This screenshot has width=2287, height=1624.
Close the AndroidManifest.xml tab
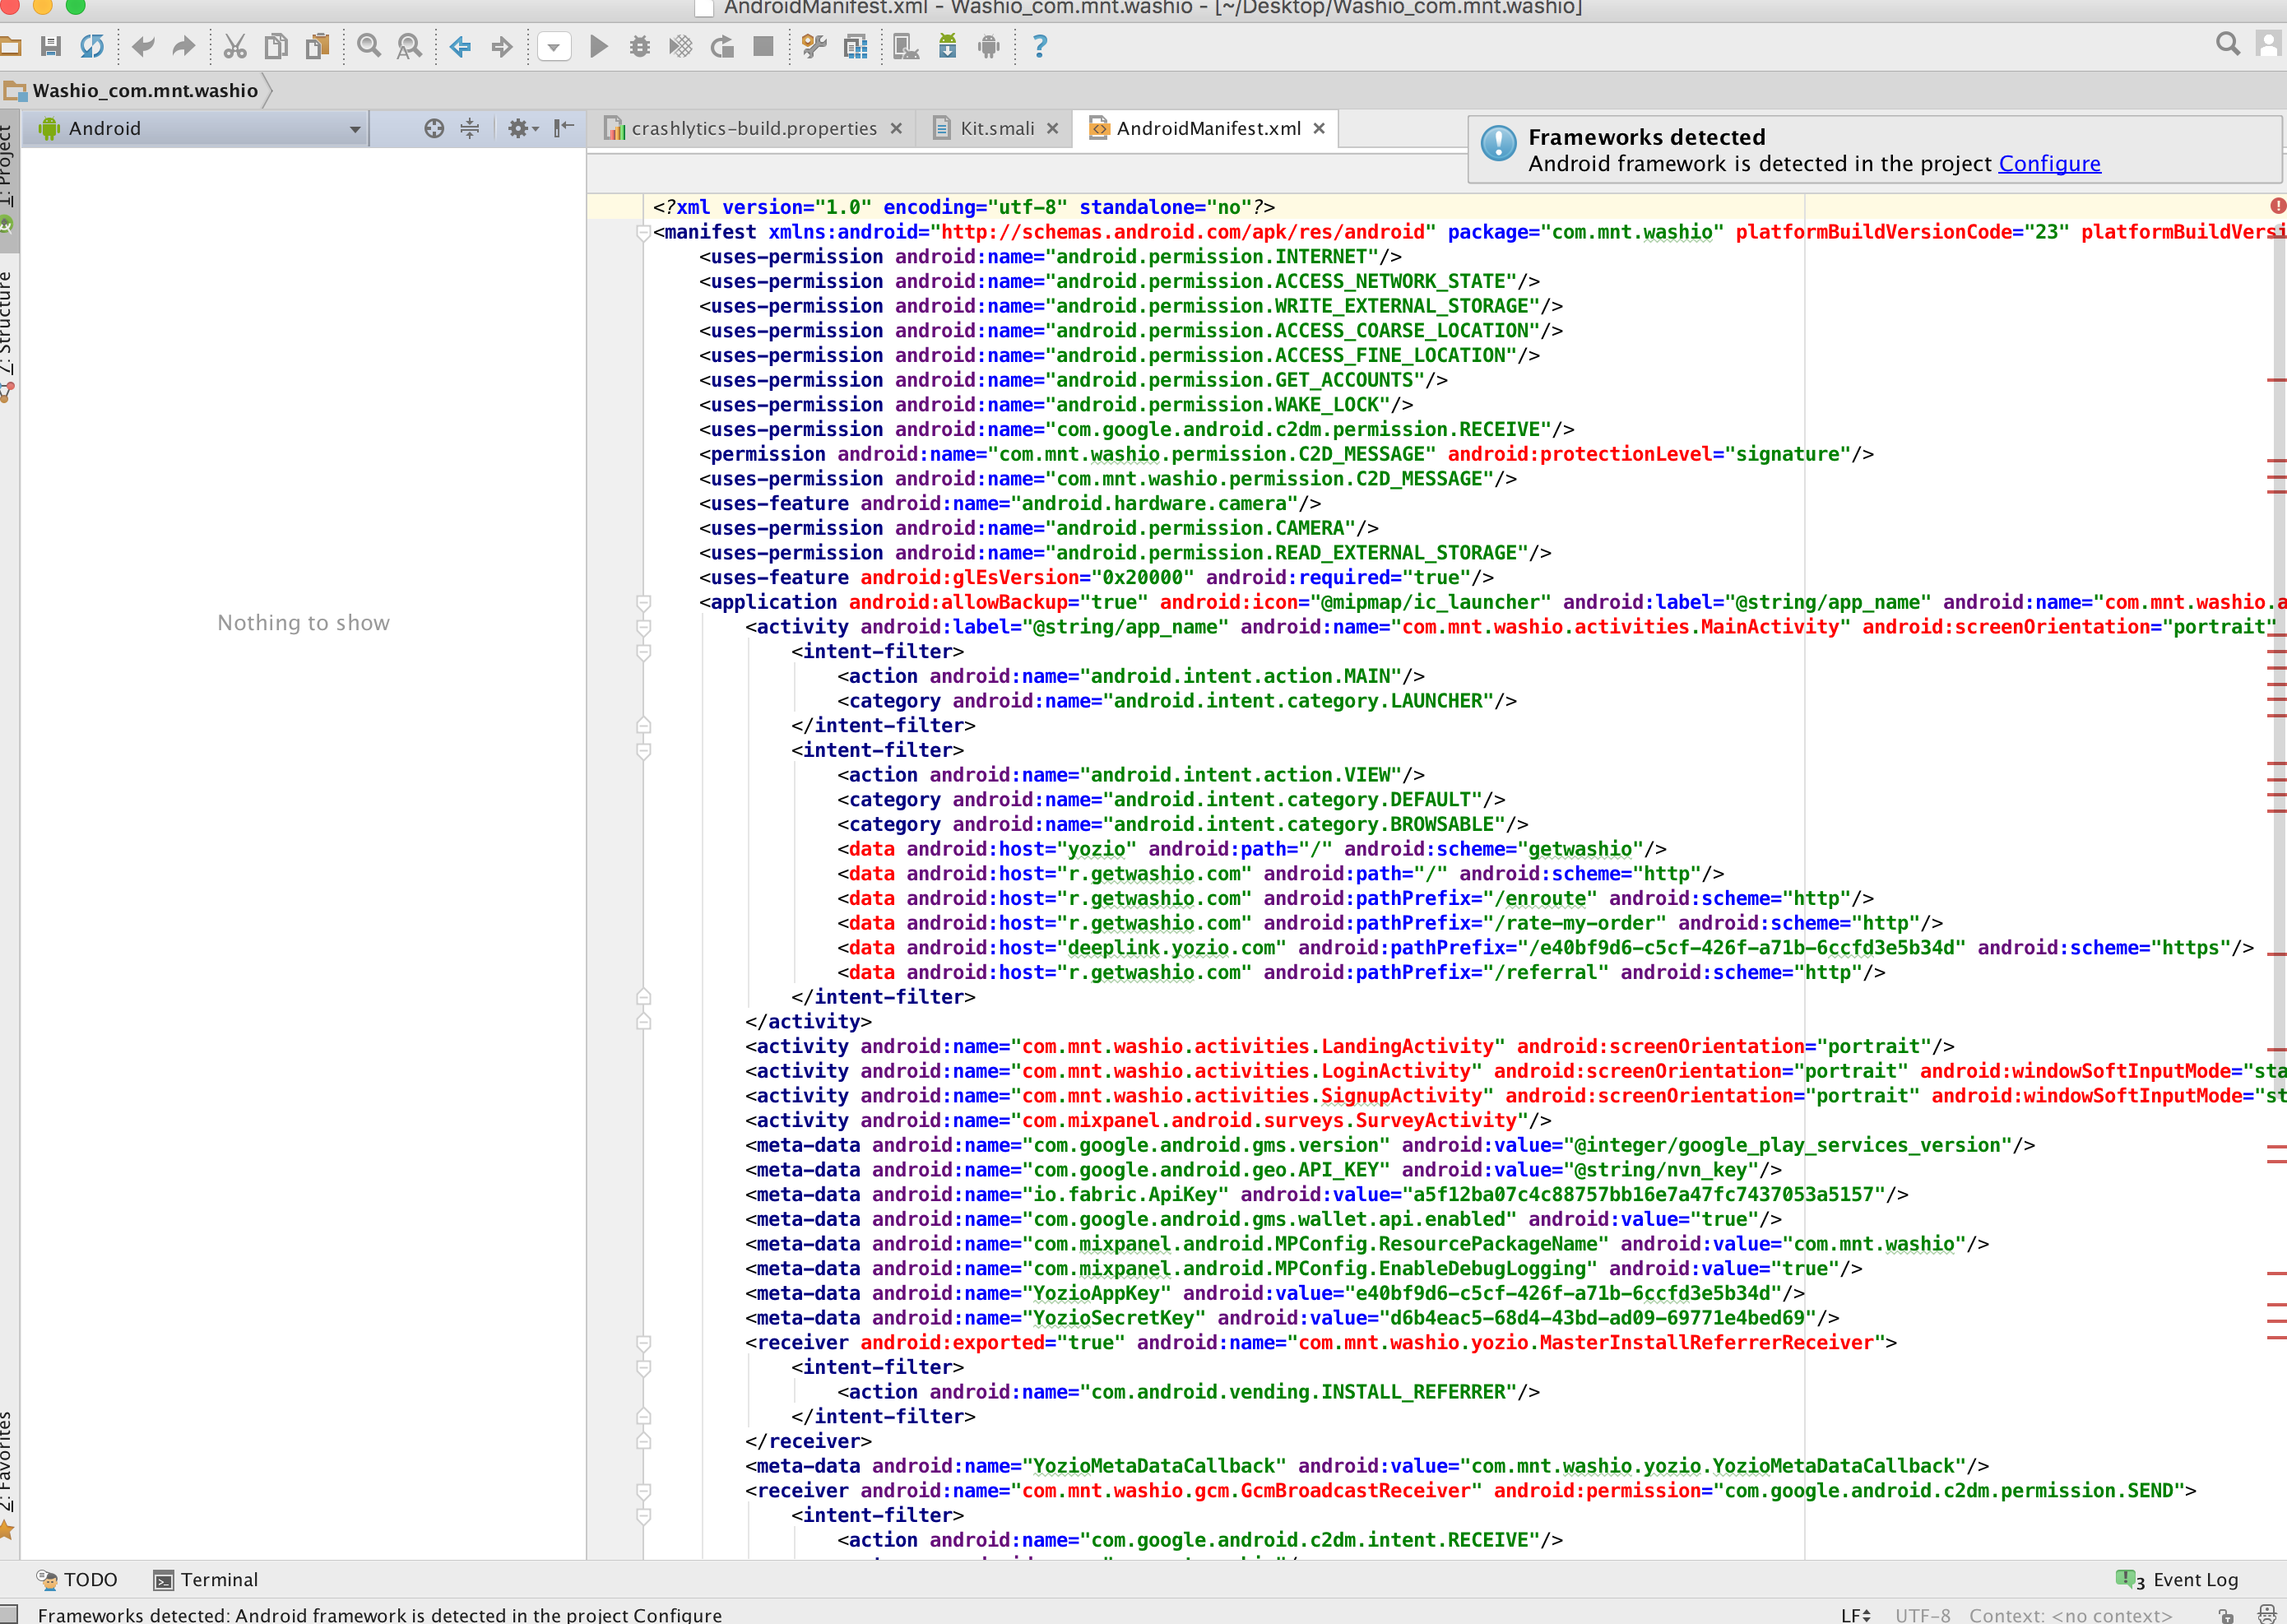pos(1319,128)
